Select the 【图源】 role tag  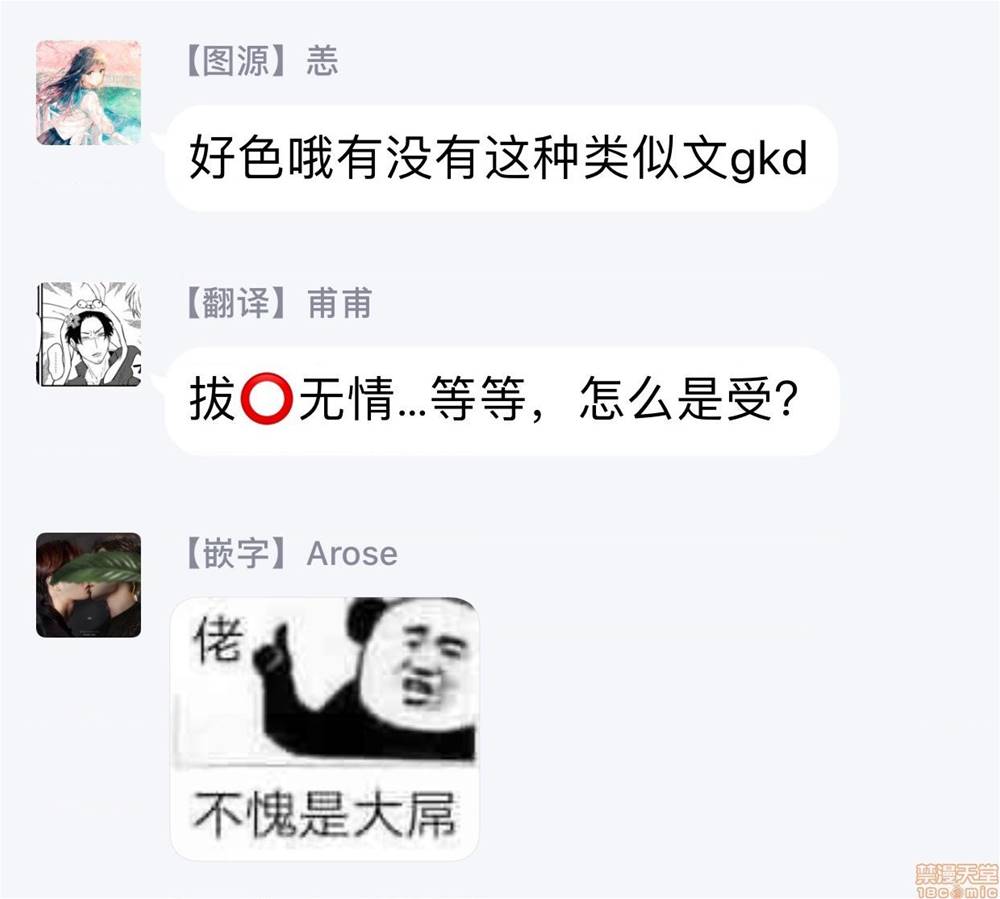(237, 61)
